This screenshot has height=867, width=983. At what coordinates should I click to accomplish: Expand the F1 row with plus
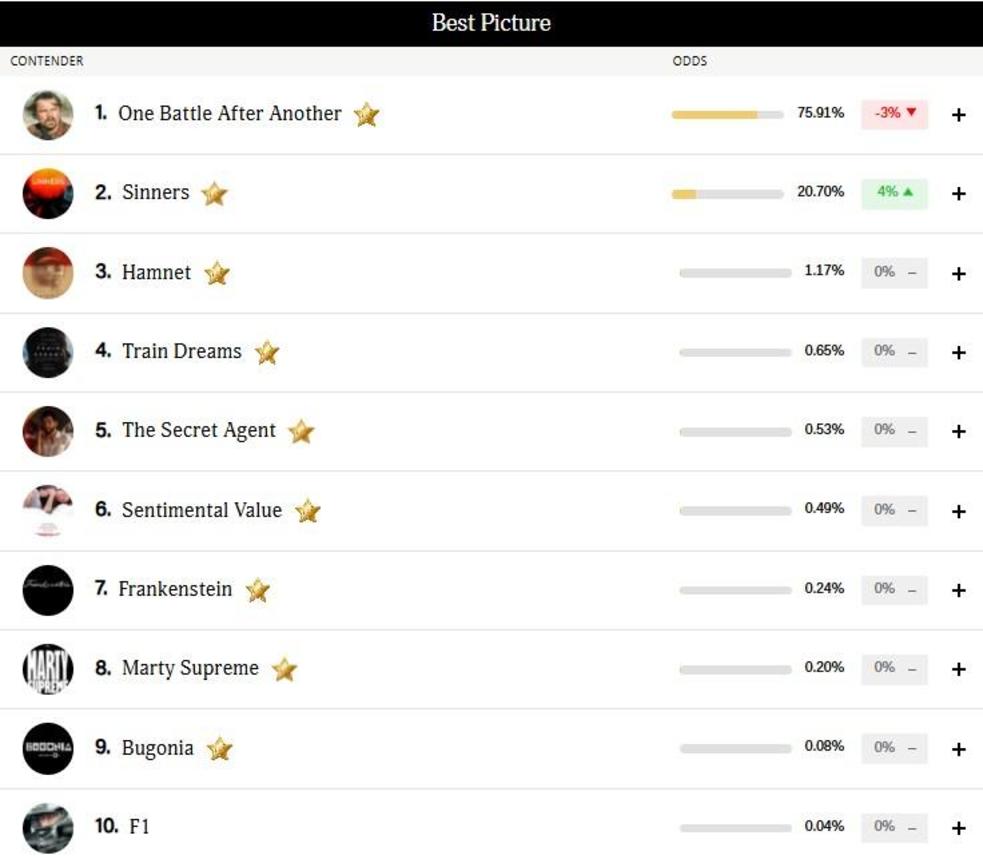[958, 828]
